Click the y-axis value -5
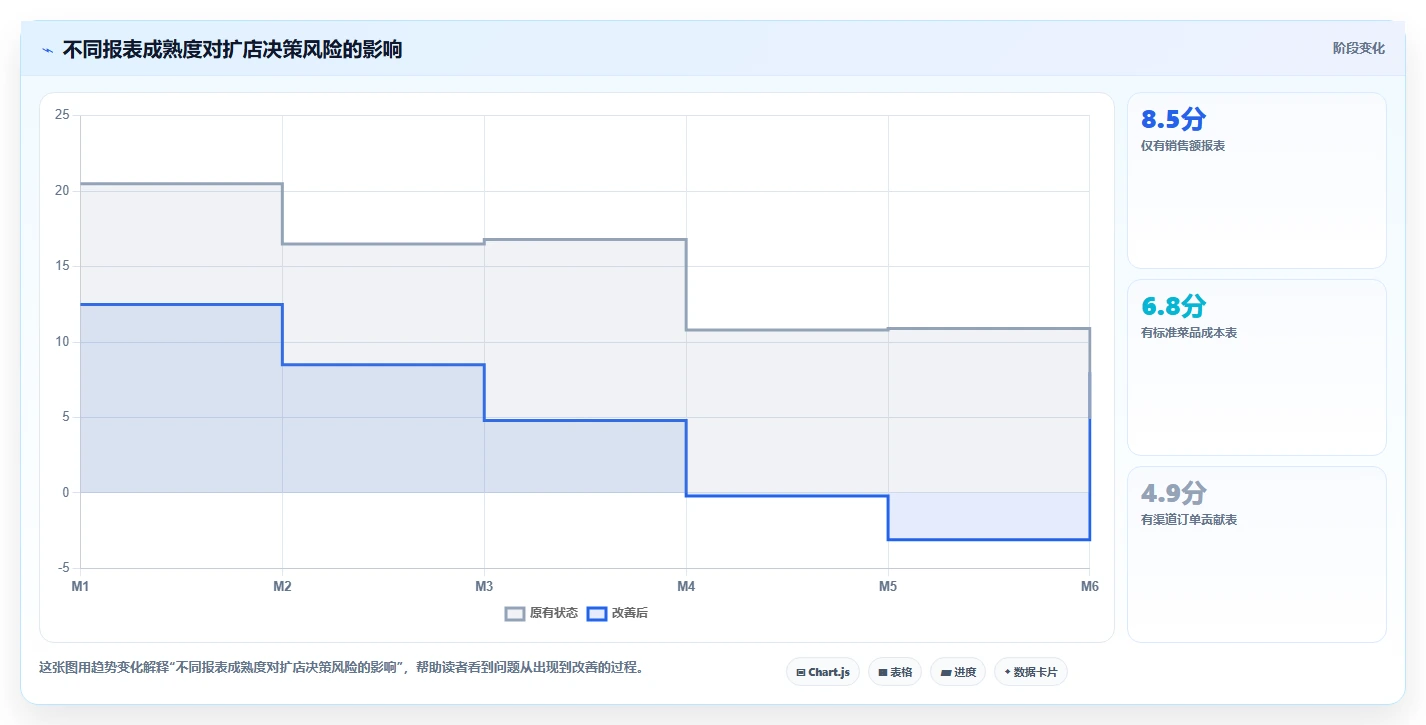 tap(64, 568)
